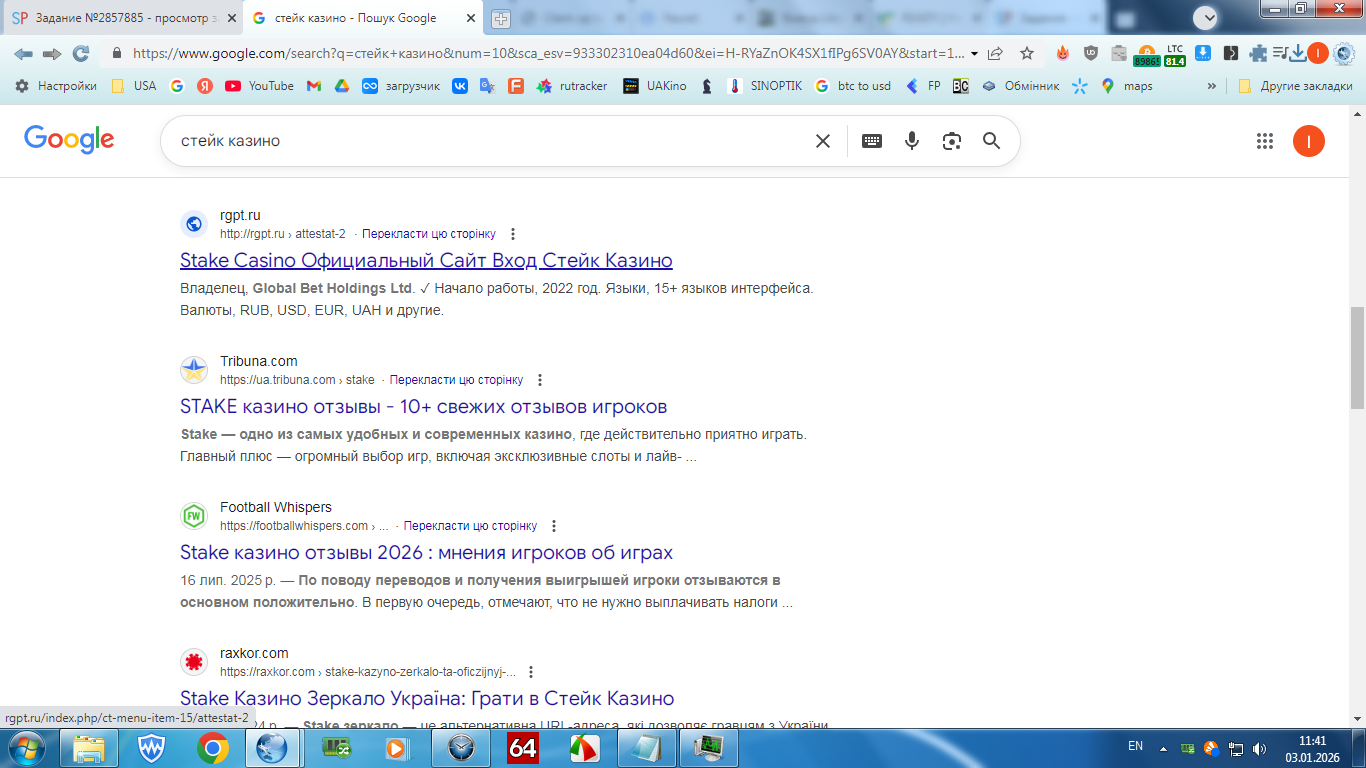Viewport: 1366px width, 768px height.
Task: Open the flame face extension icon
Action: coord(1063,54)
